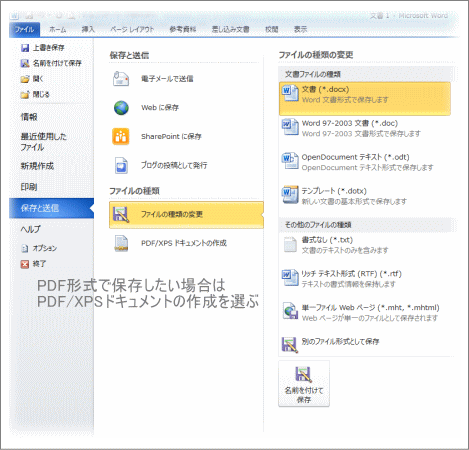Click the 電子メールで送信 envelope icon

point(121,79)
